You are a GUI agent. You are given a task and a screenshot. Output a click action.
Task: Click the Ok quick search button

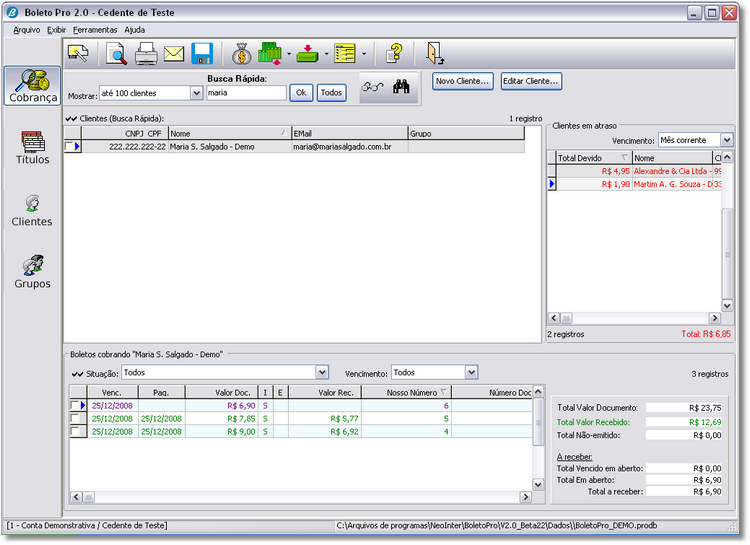point(301,93)
